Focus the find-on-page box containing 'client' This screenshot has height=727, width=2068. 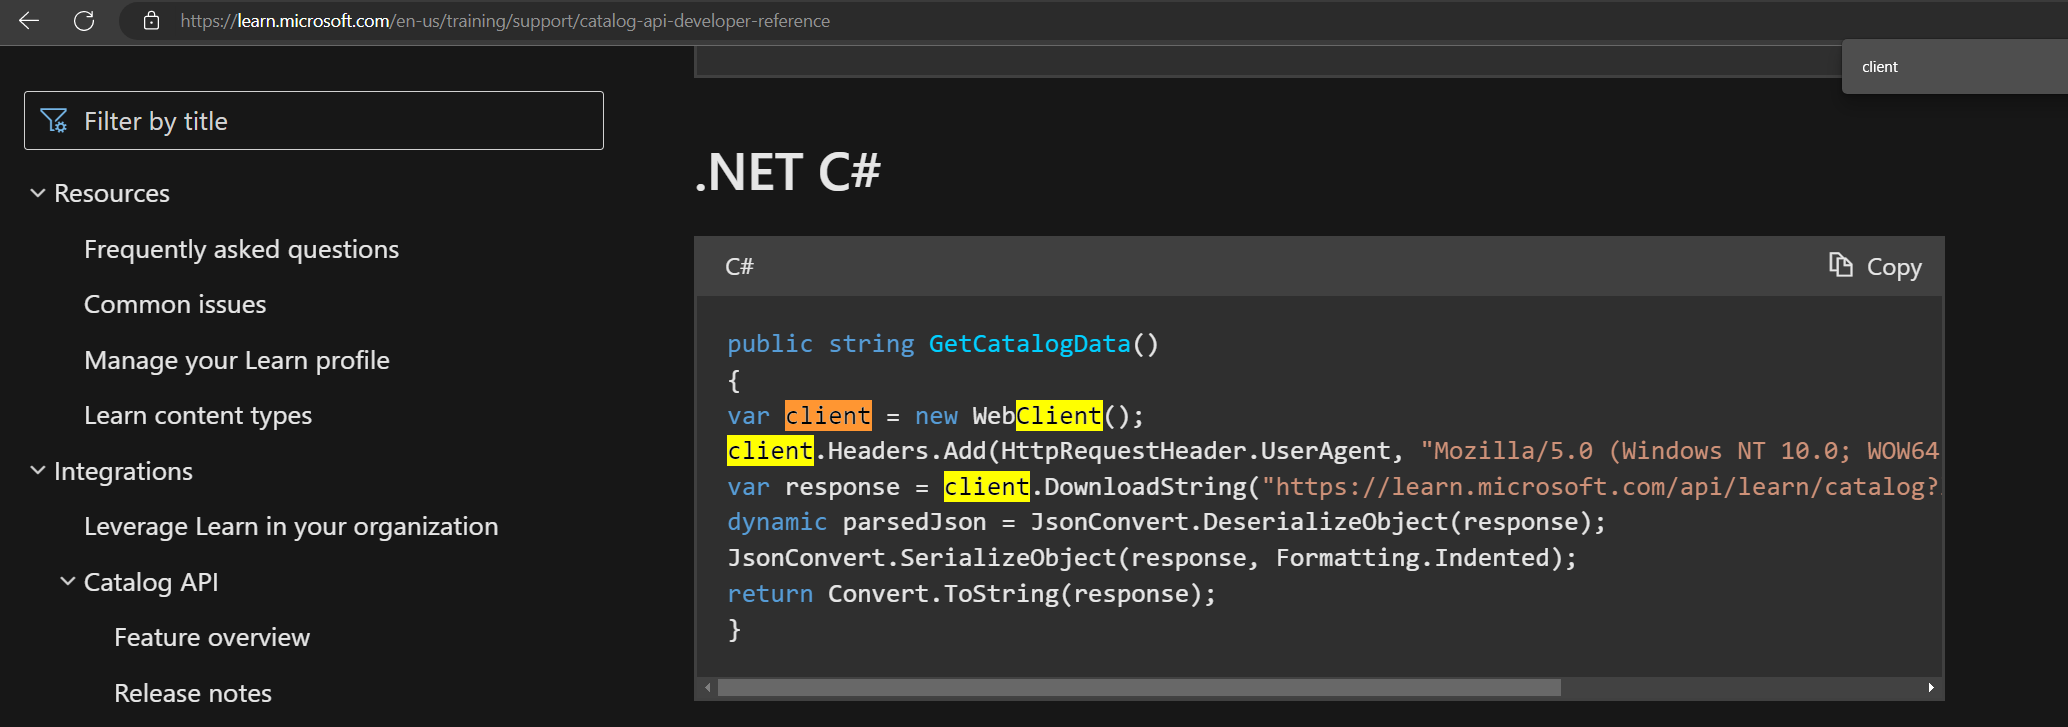point(1954,67)
